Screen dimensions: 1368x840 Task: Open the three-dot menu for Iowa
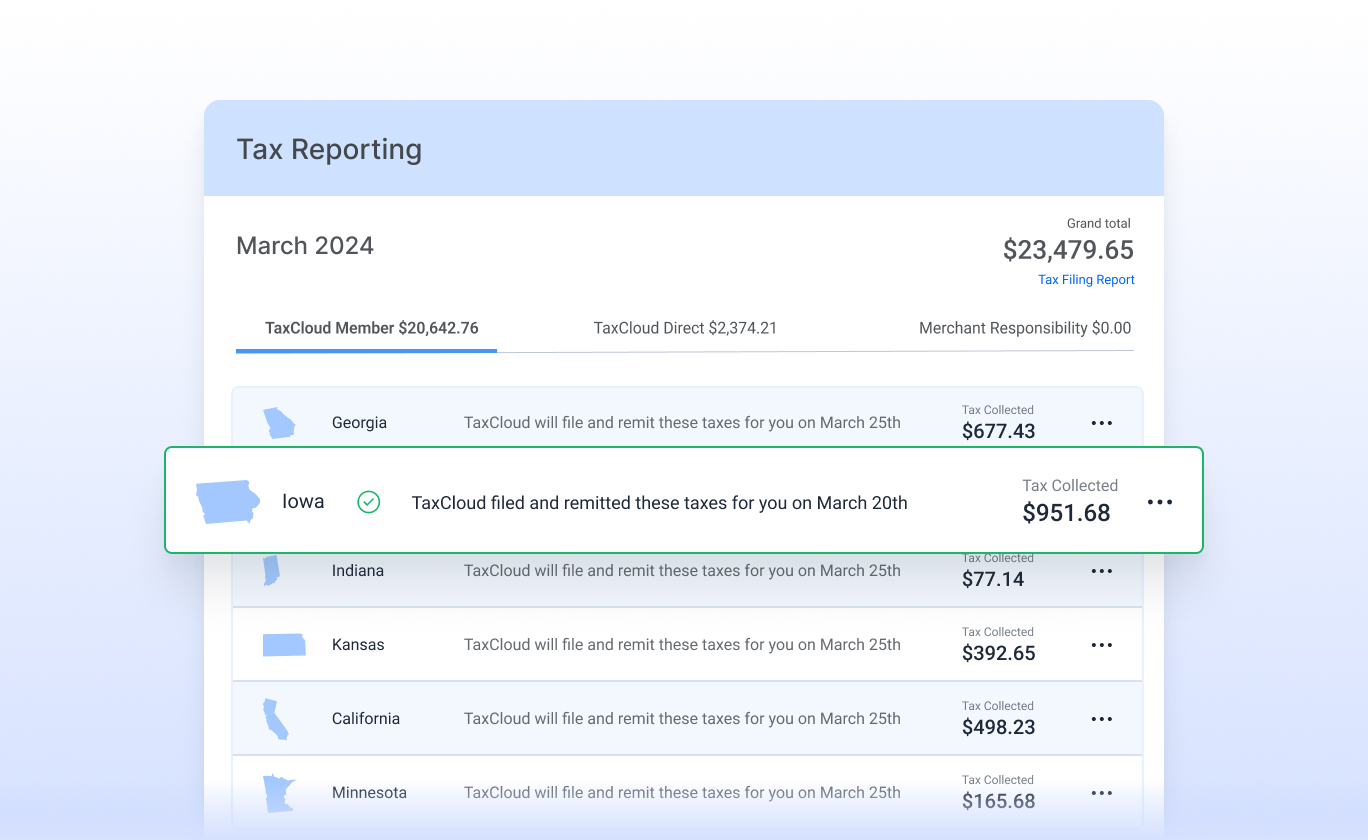pos(1160,502)
